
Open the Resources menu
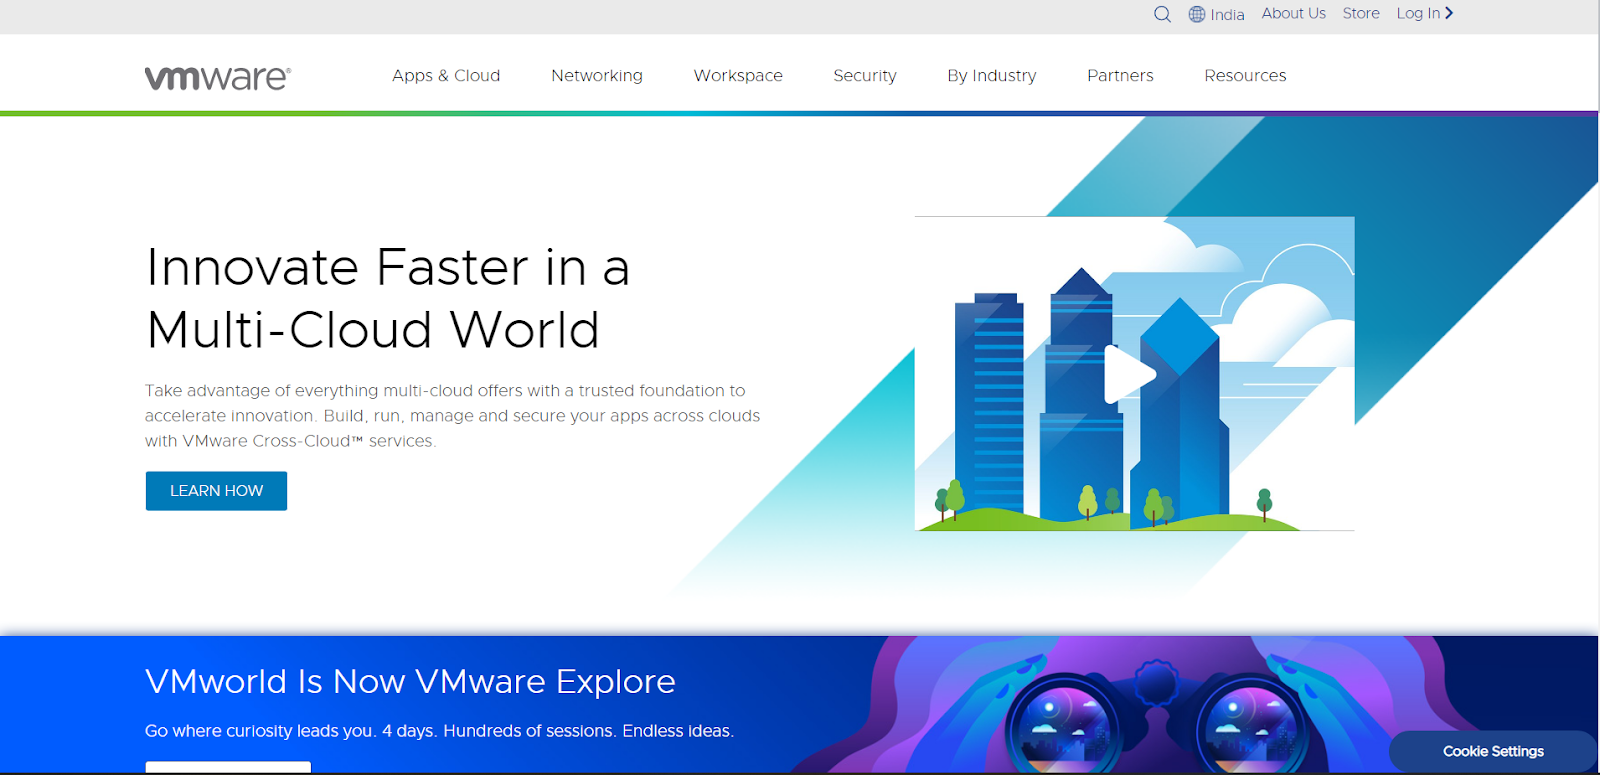coord(1245,76)
